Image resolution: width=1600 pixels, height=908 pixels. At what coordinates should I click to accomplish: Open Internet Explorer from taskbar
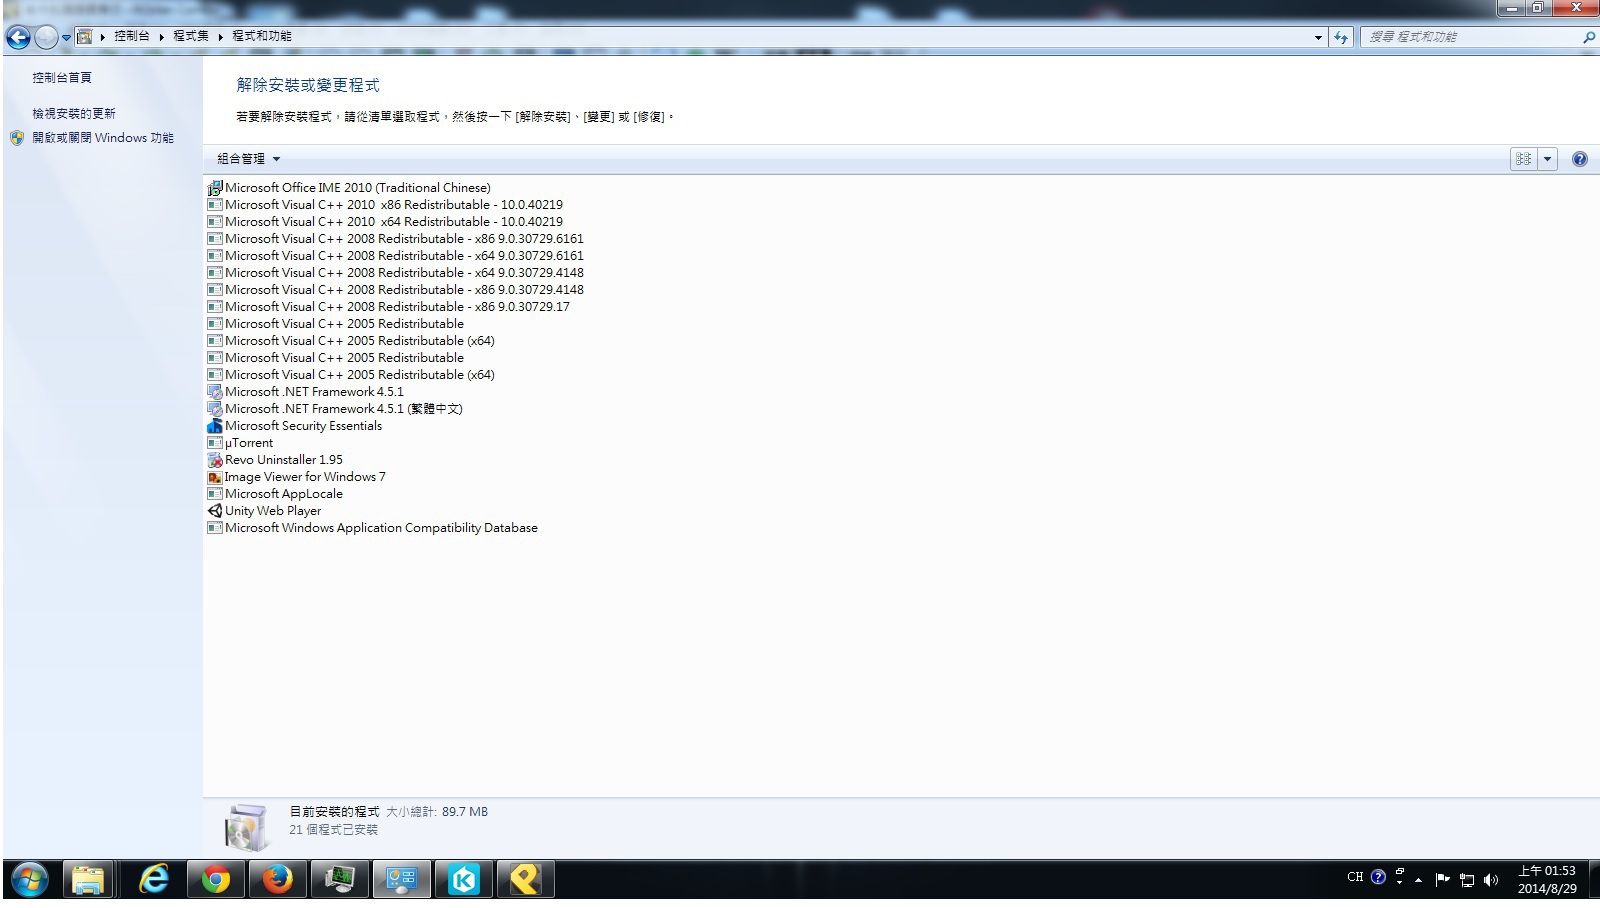coord(153,880)
